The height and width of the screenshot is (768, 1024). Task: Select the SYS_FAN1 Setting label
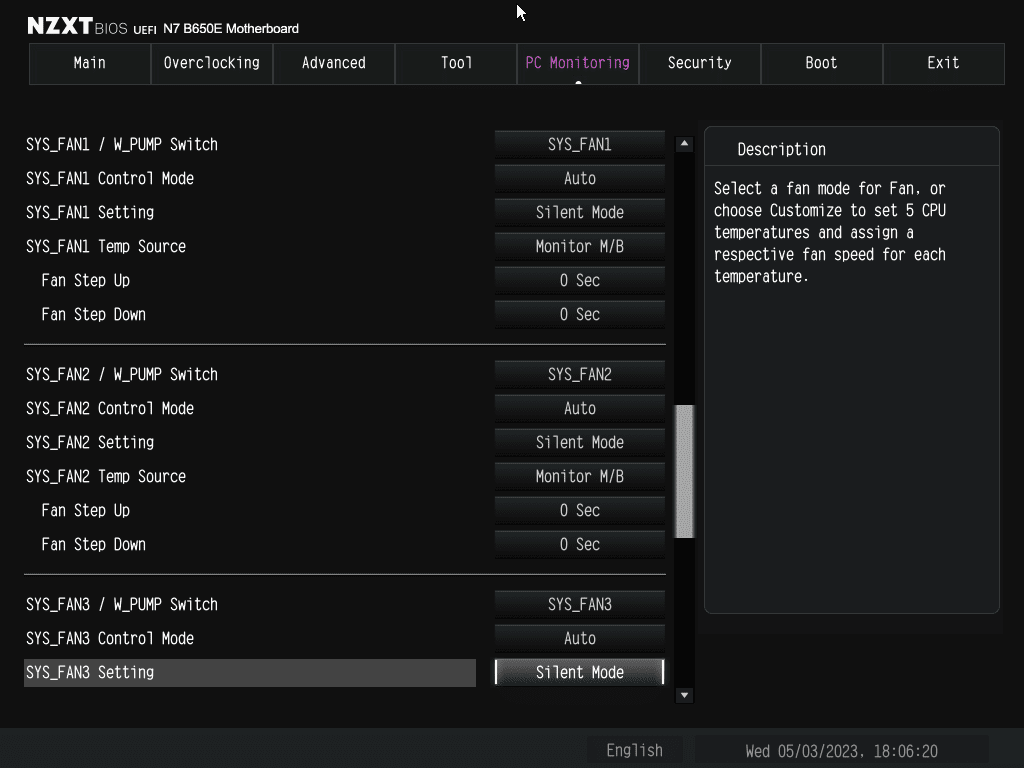pos(90,212)
